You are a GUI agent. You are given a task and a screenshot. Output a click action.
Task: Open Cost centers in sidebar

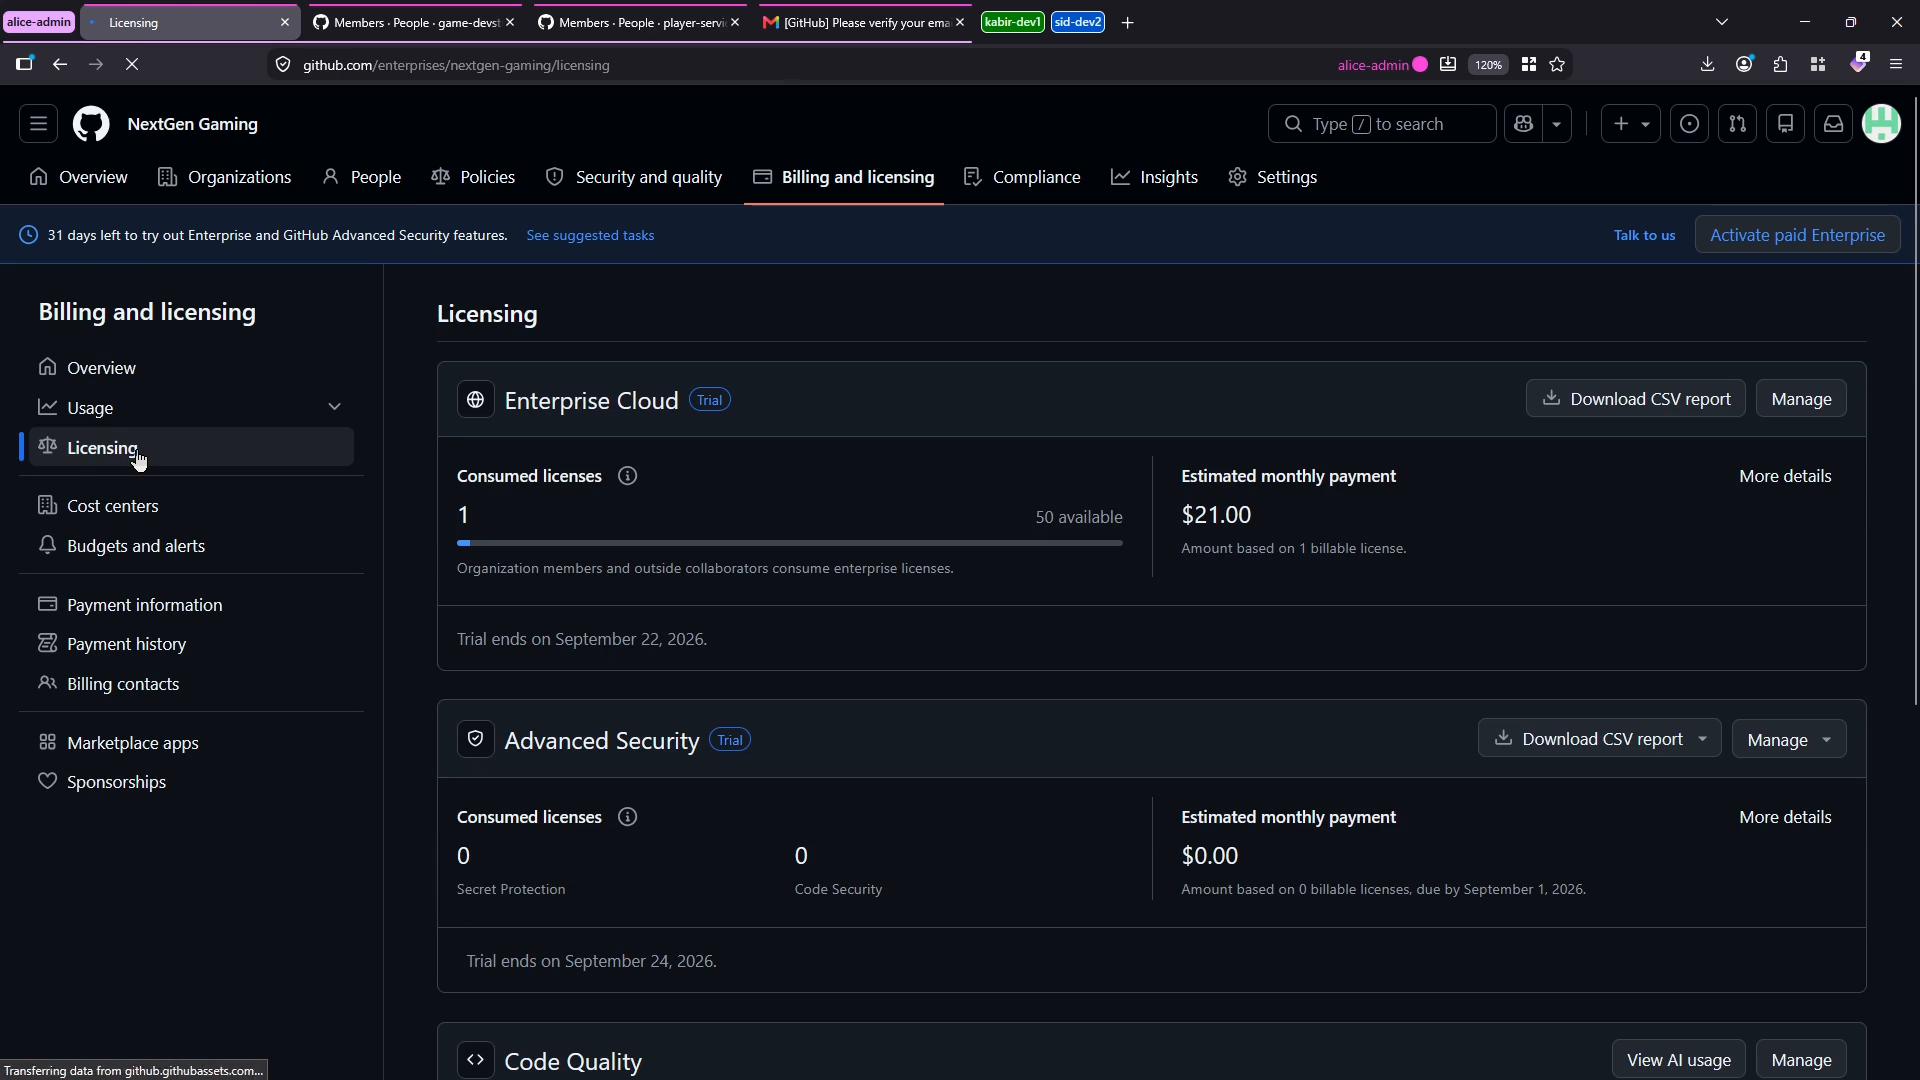click(191, 506)
